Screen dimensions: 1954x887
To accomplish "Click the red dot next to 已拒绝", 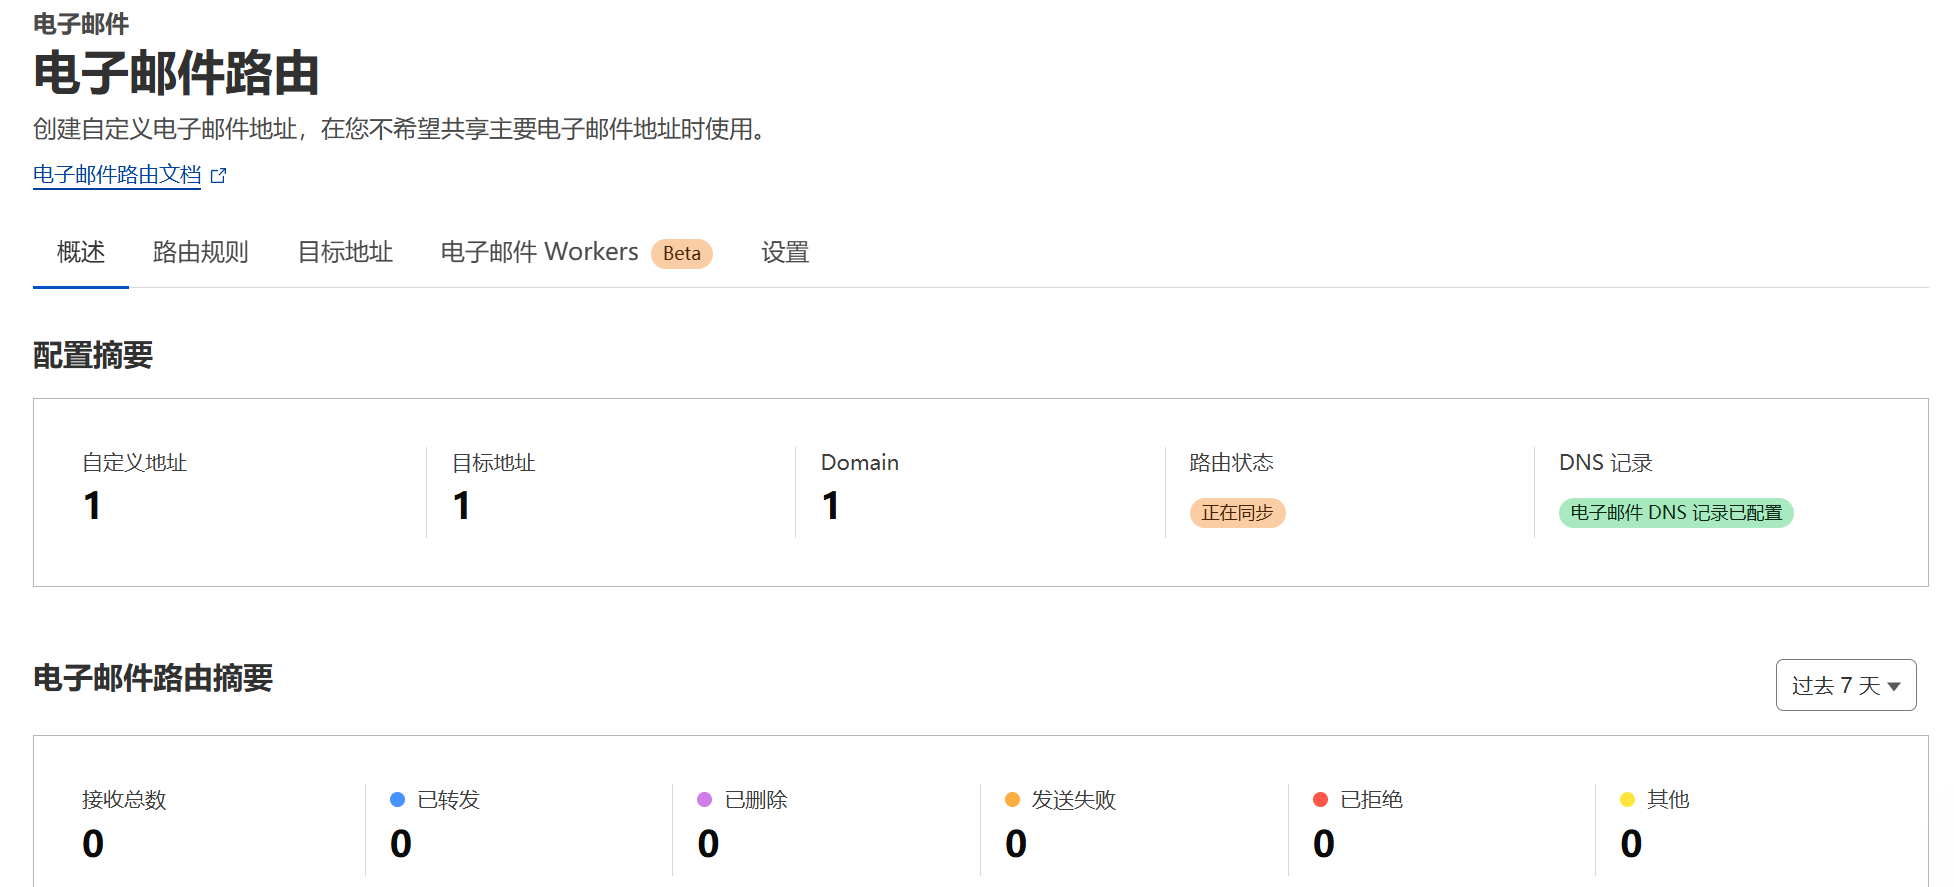I will pos(1320,799).
